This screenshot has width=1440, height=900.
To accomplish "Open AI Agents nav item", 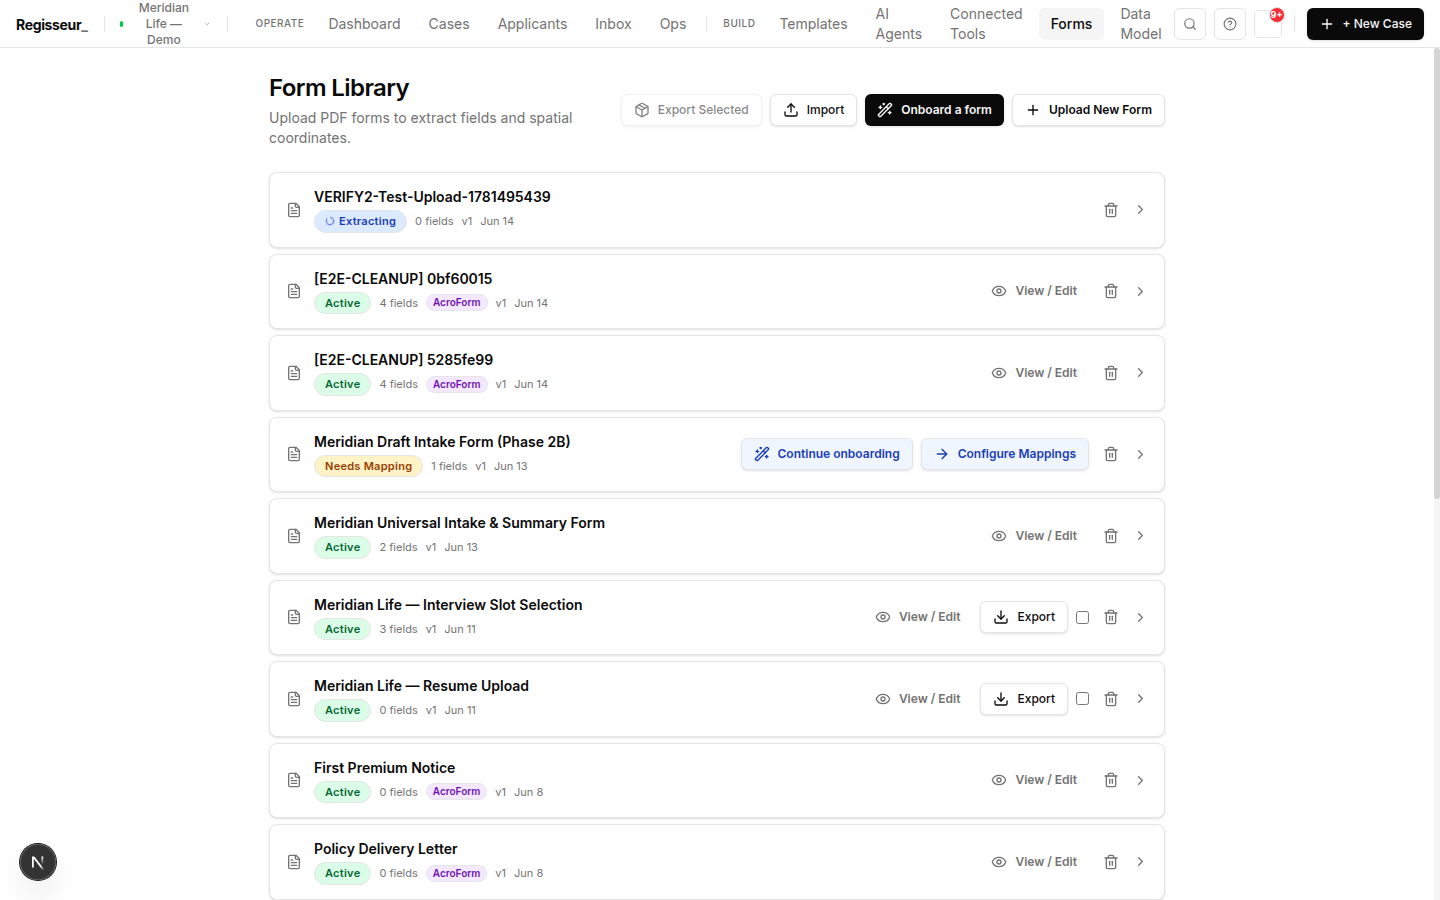I will (x=898, y=24).
